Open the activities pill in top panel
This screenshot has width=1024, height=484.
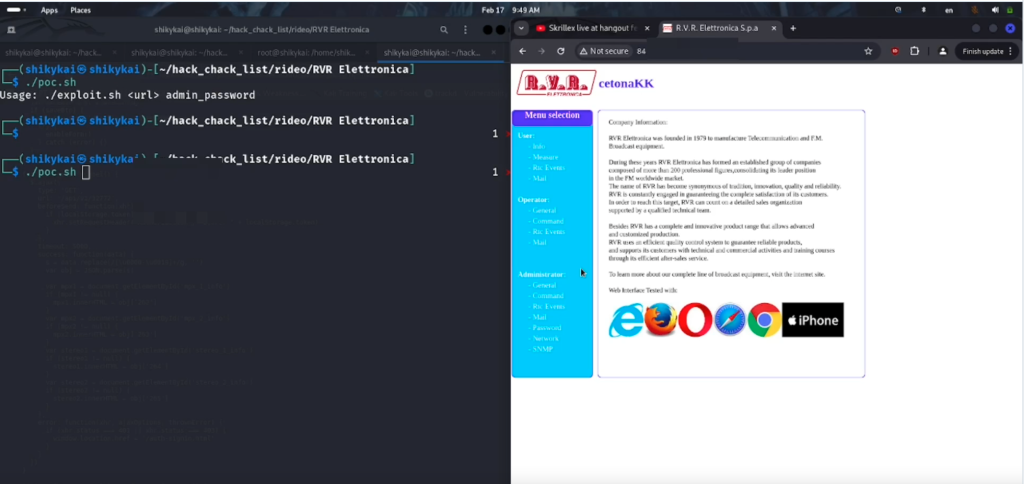point(16,10)
